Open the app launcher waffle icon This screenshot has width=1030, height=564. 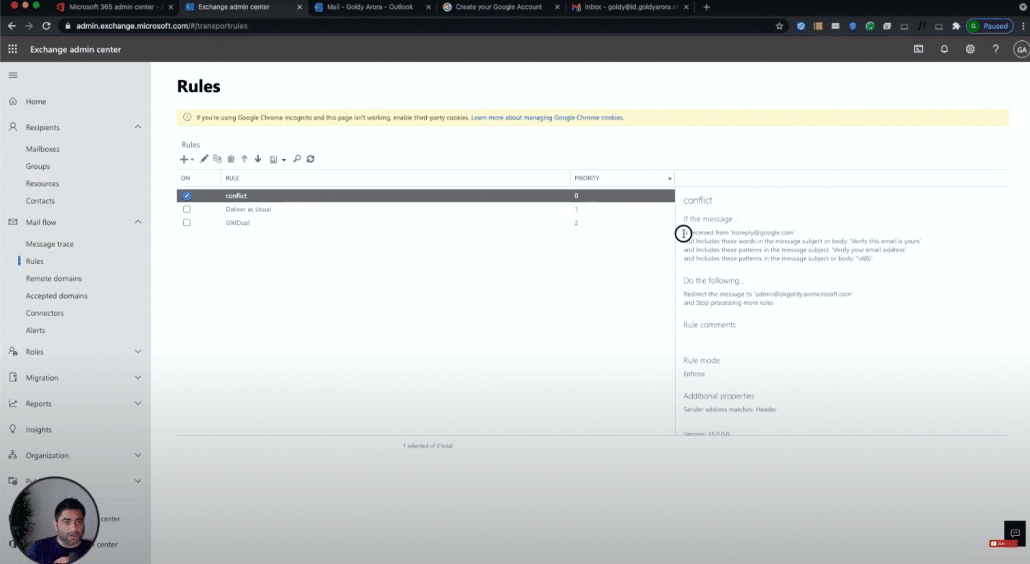coord(12,49)
